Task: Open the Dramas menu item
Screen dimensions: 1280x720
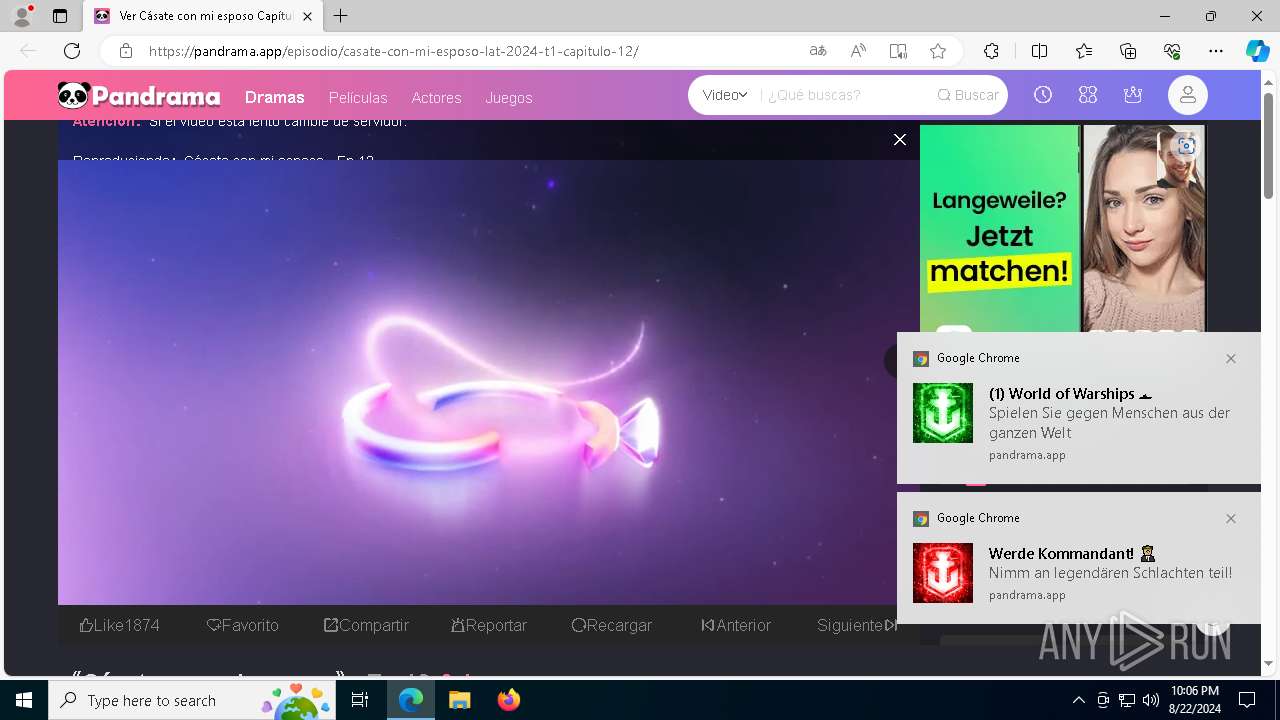Action: [x=274, y=97]
